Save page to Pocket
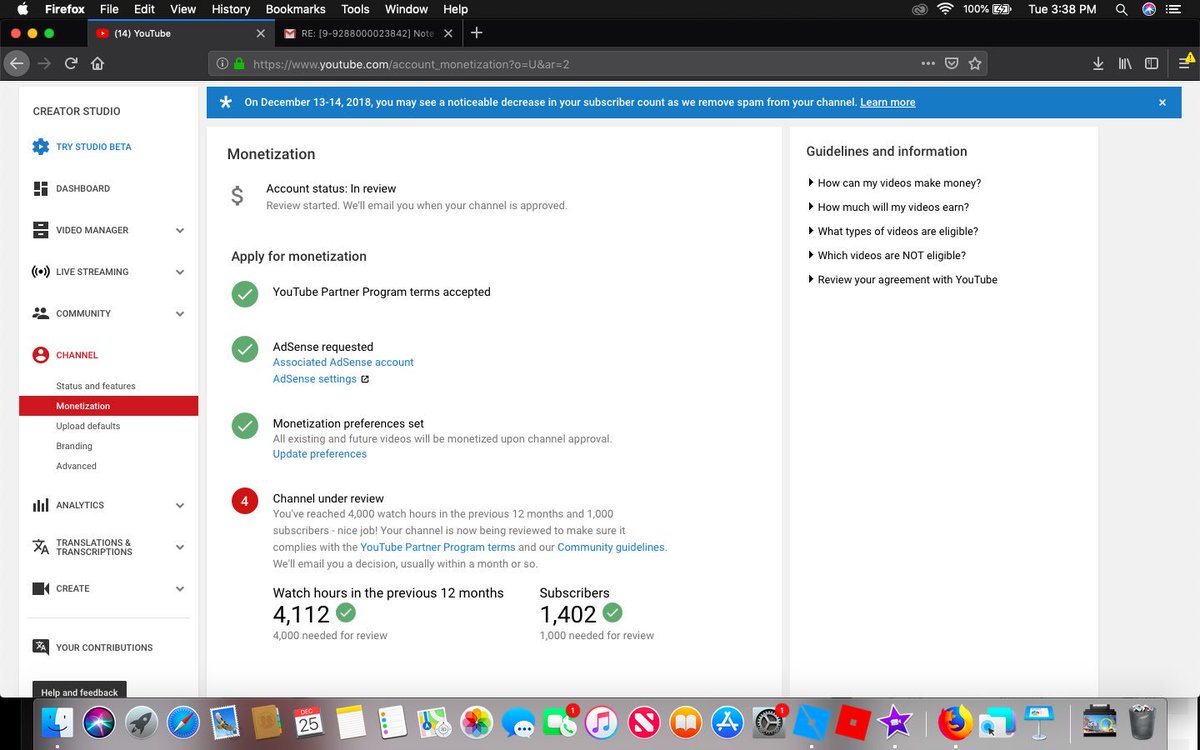This screenshot has height=750, width=1200. tap(952, 63)
